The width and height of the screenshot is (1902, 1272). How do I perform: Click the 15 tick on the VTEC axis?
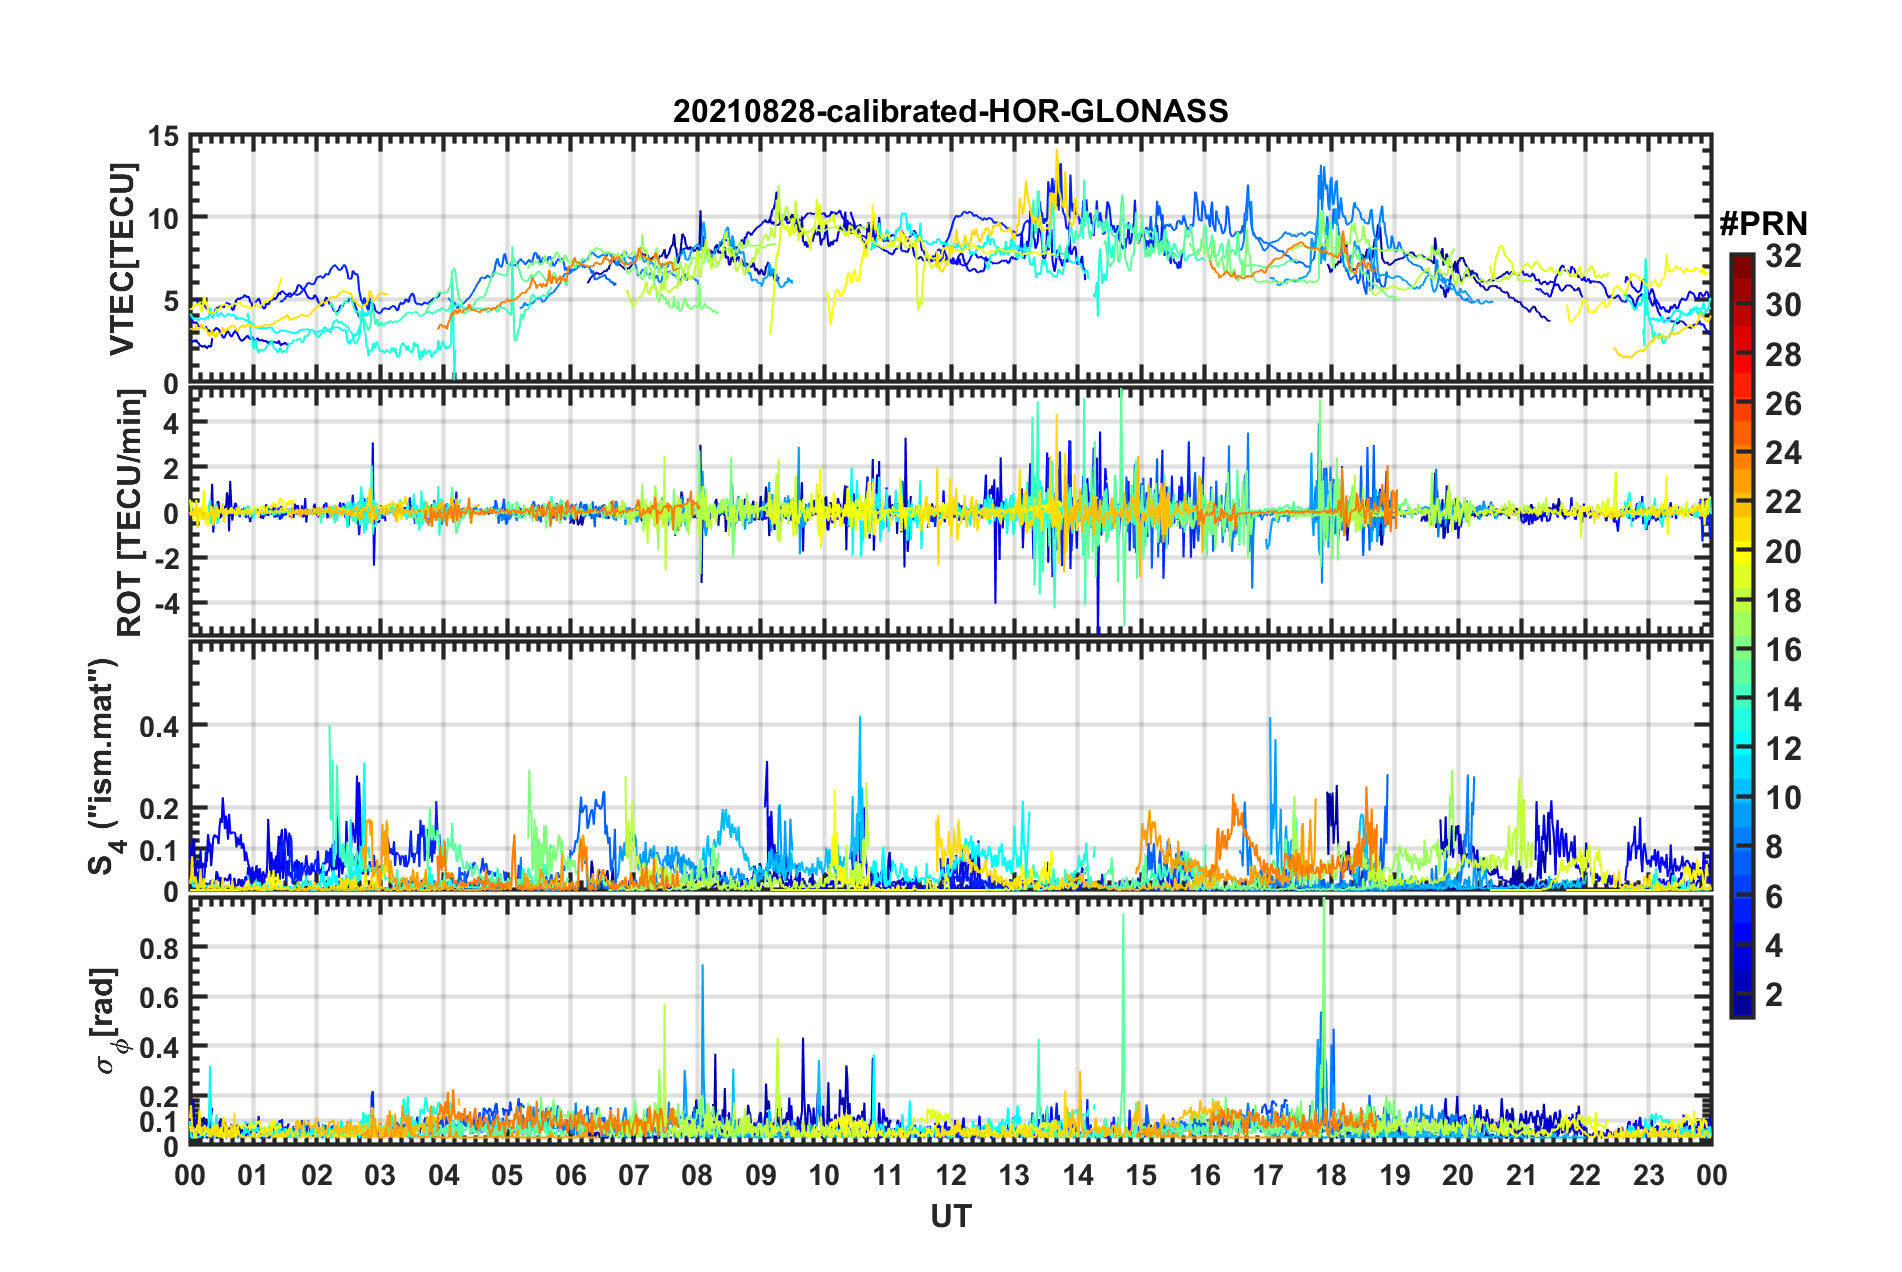pos(163,136)
